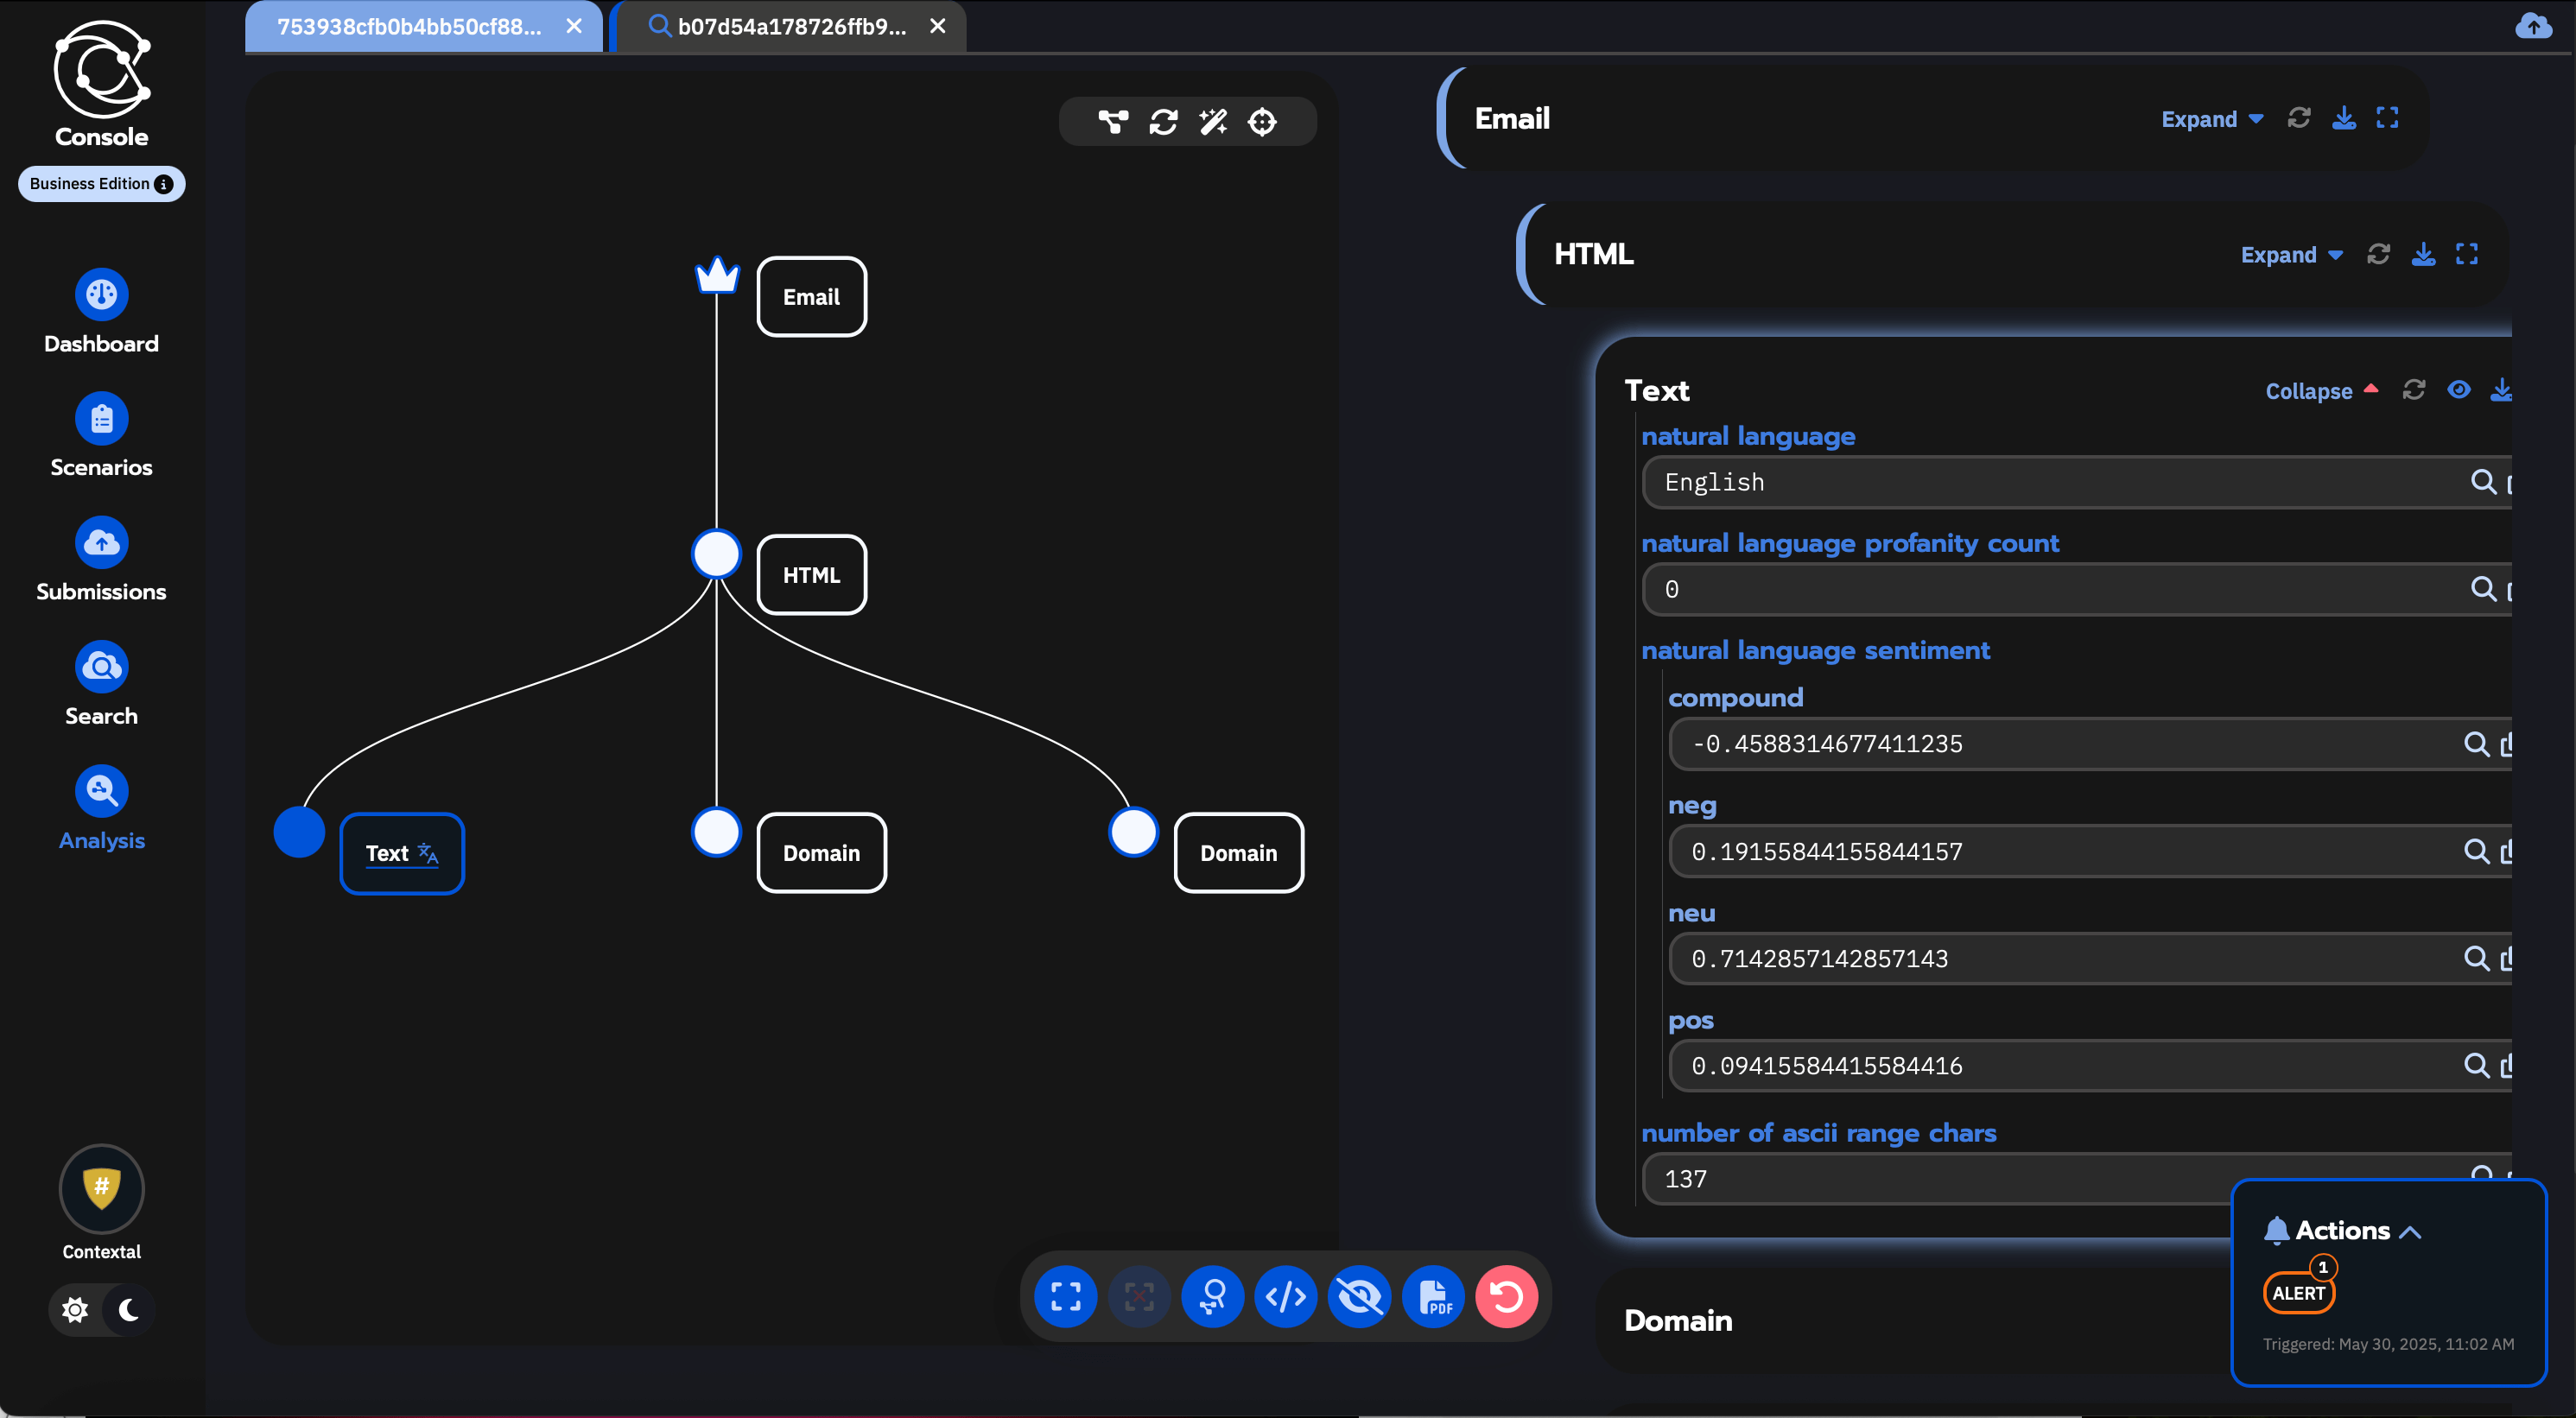Click the upload icon at top right
Viewport: 2576px width, 1418px height.
pyautogui.click(x=2533, y=27)
